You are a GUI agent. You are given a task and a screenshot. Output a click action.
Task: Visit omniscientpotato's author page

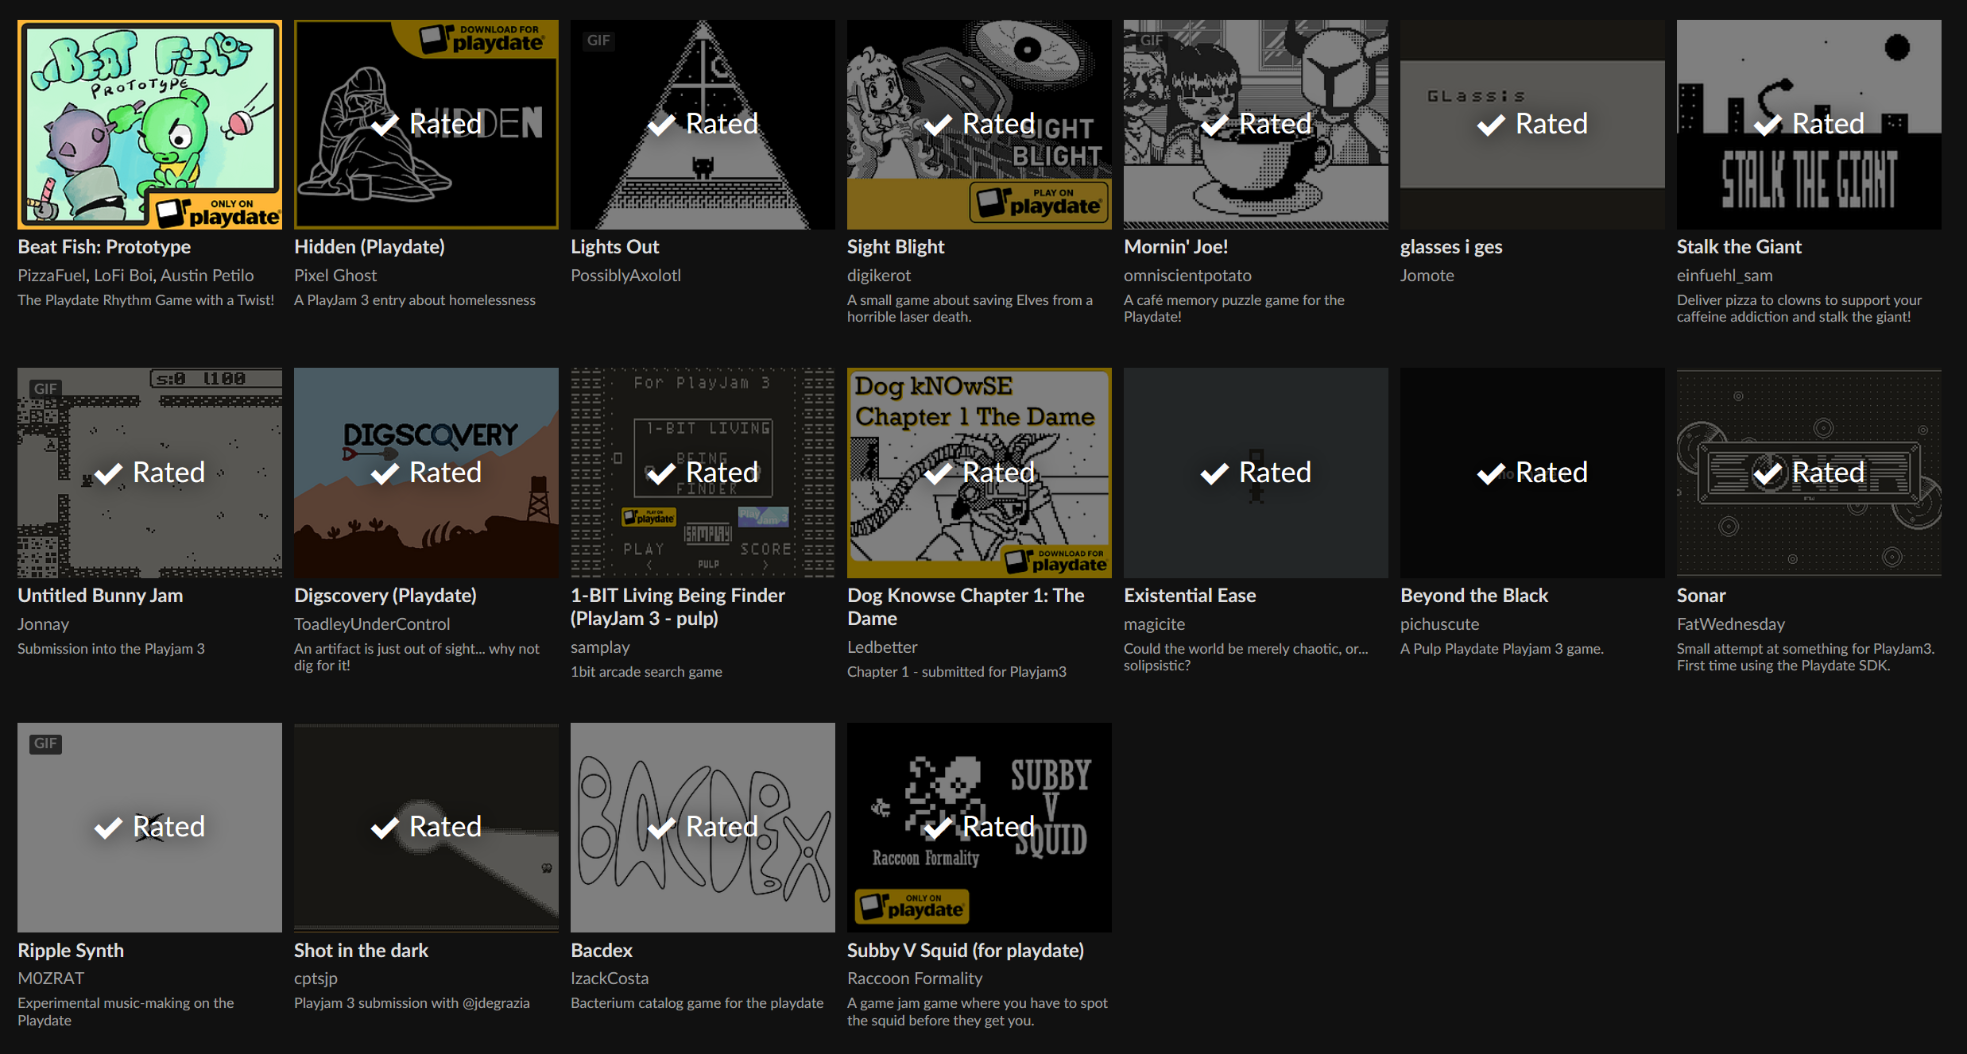(1187, 275)
